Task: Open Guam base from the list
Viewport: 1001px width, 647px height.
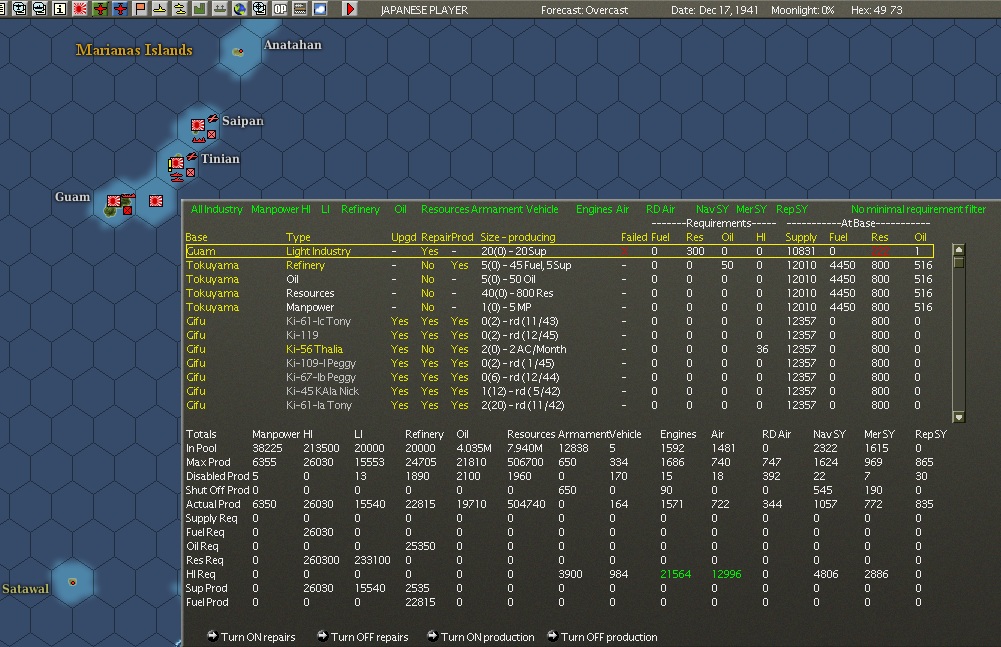Action: pos(200,251)
